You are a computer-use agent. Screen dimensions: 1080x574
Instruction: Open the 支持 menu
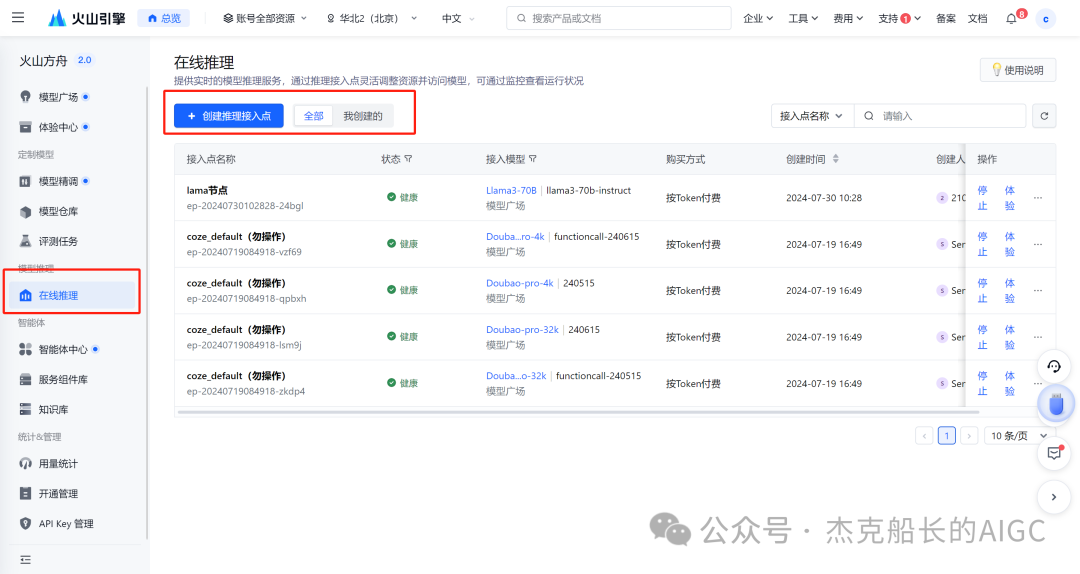point(899,19)
